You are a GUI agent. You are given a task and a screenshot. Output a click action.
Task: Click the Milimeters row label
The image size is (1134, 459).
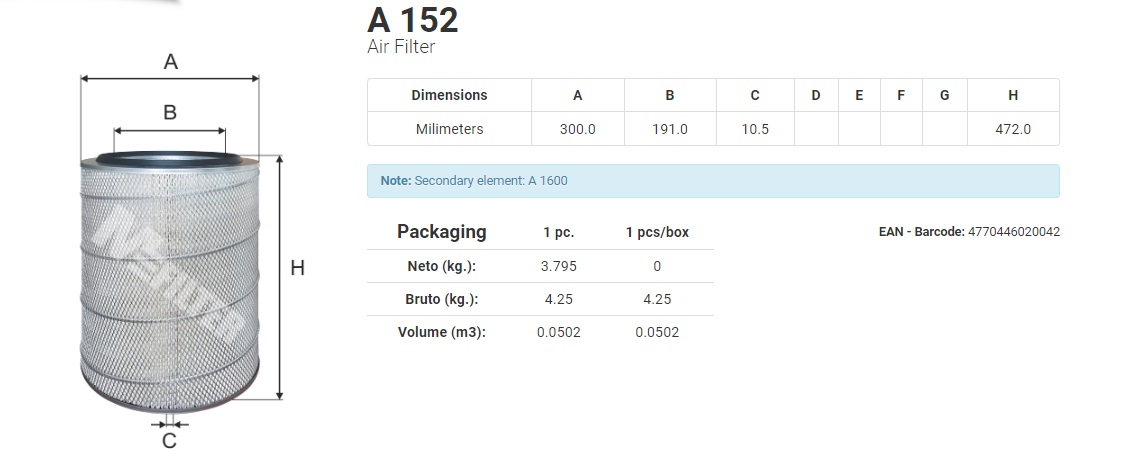(449, 129)
